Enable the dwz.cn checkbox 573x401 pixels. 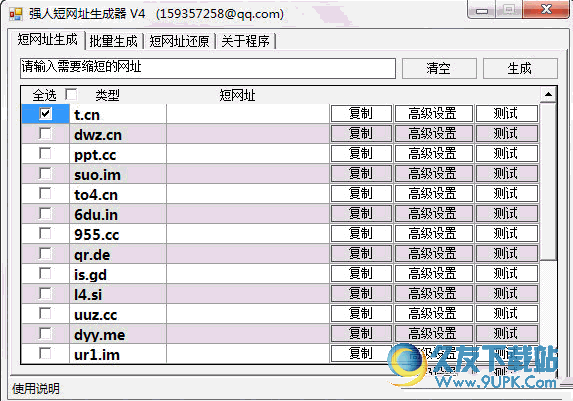click(45, 133)
